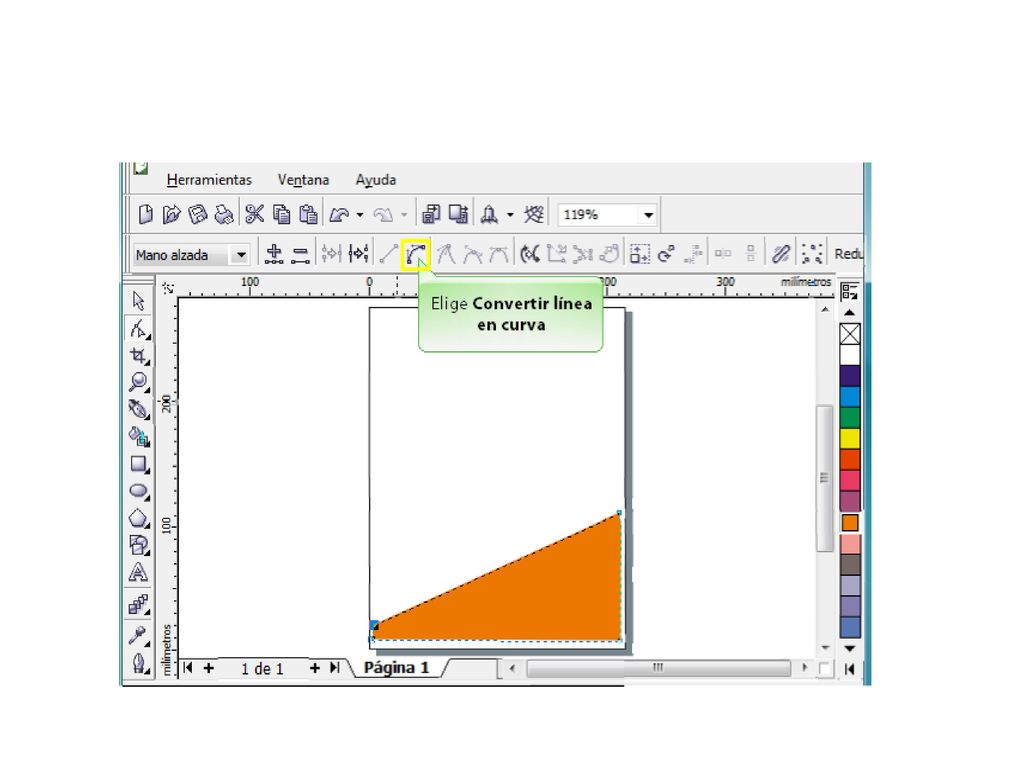Screen dimensions: 1024x768
Task: Click the Add nodes icon
Action: point(274,254)
